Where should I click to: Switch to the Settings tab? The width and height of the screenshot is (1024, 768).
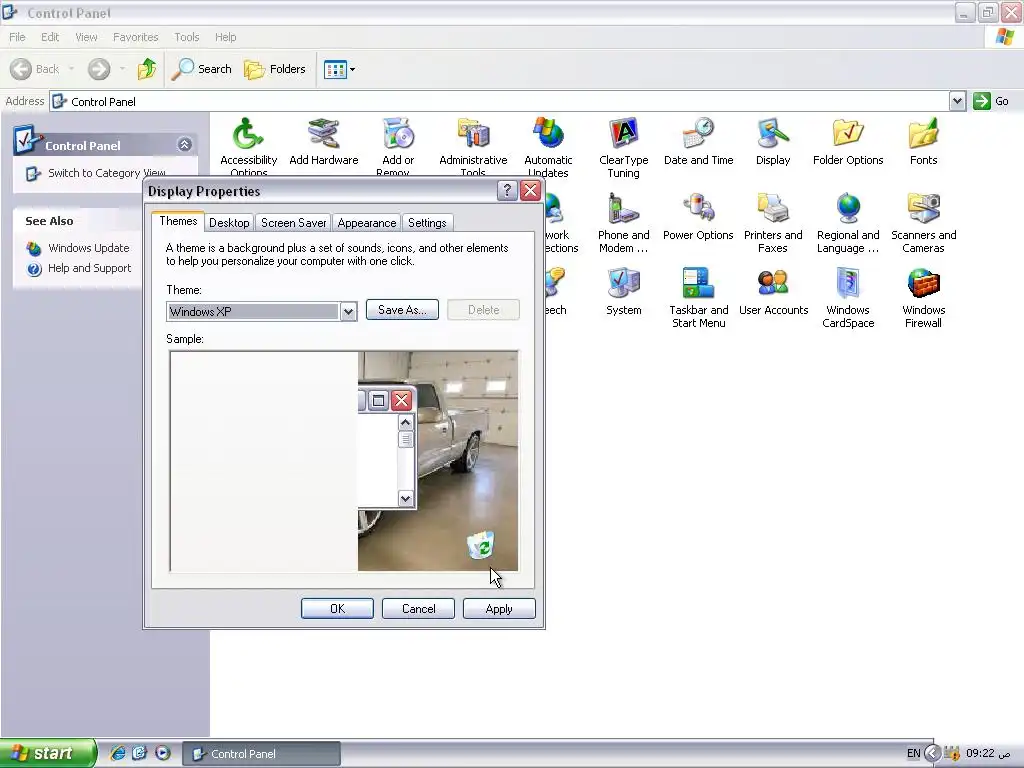427,223
